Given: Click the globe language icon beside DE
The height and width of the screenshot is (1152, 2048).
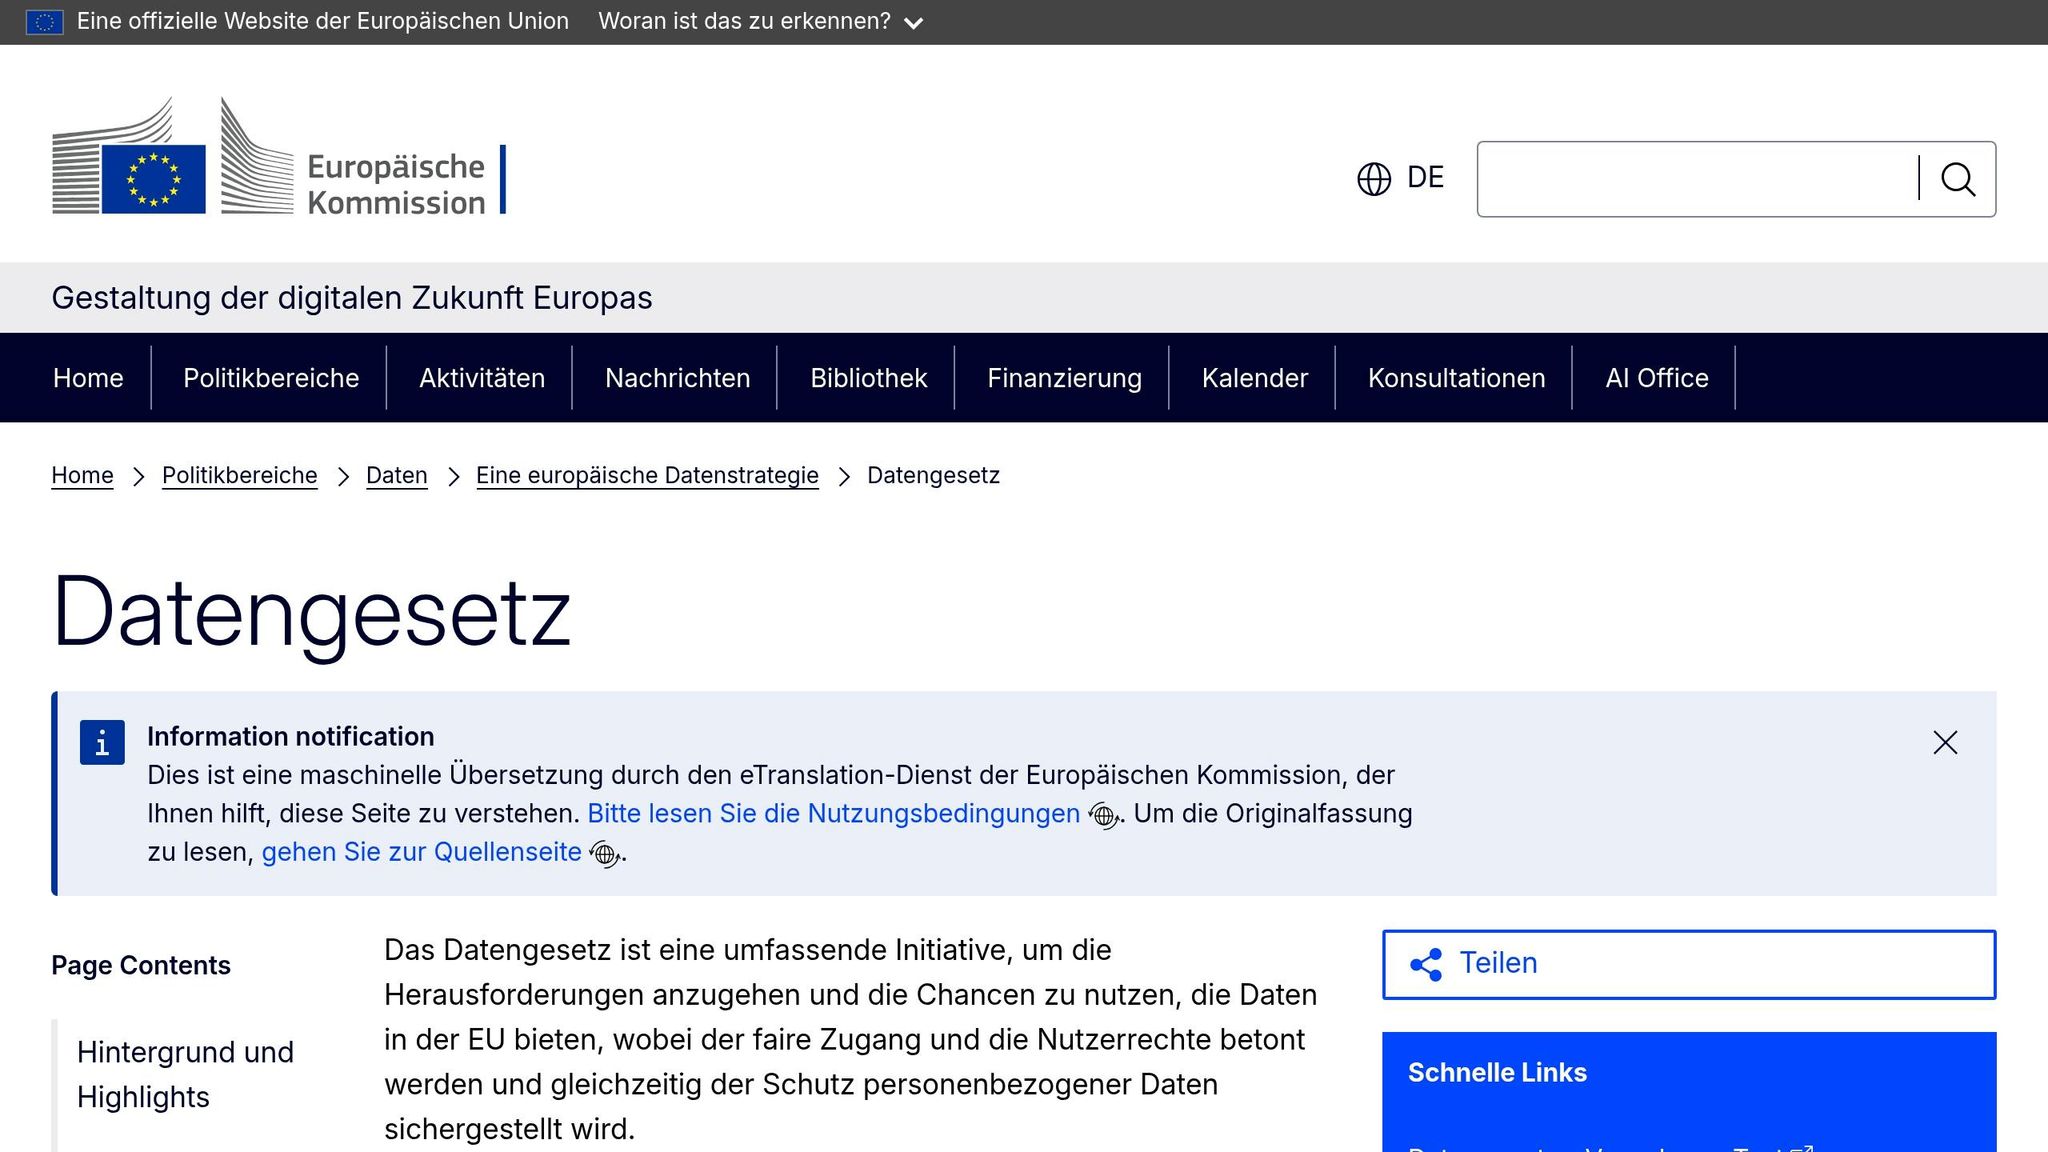Looking at the screenshot, I should [x=1374, y=179].
